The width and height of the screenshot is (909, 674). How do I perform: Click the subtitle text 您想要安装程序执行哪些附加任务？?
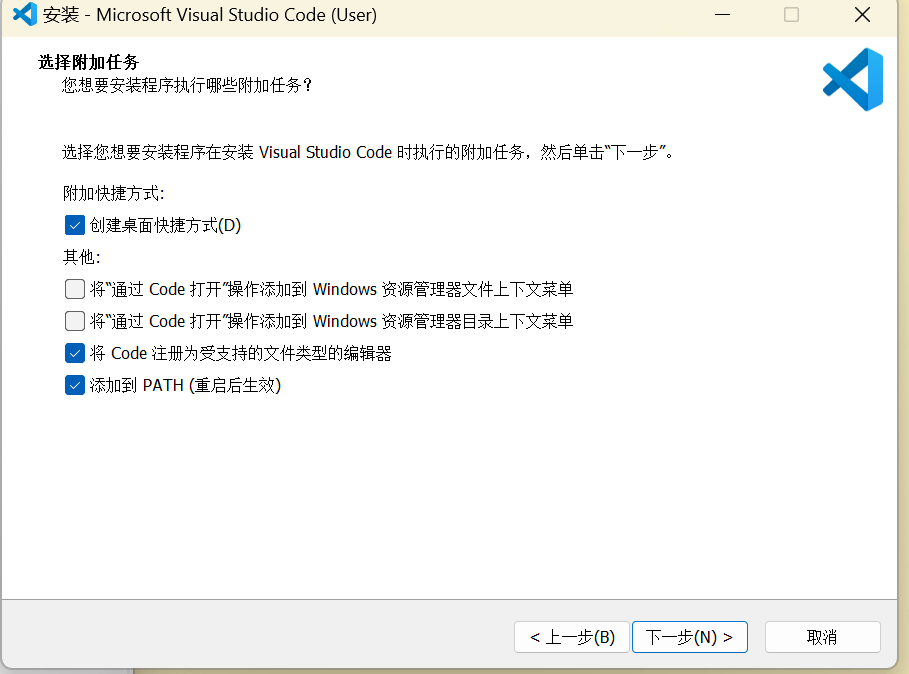coord(187,86)
